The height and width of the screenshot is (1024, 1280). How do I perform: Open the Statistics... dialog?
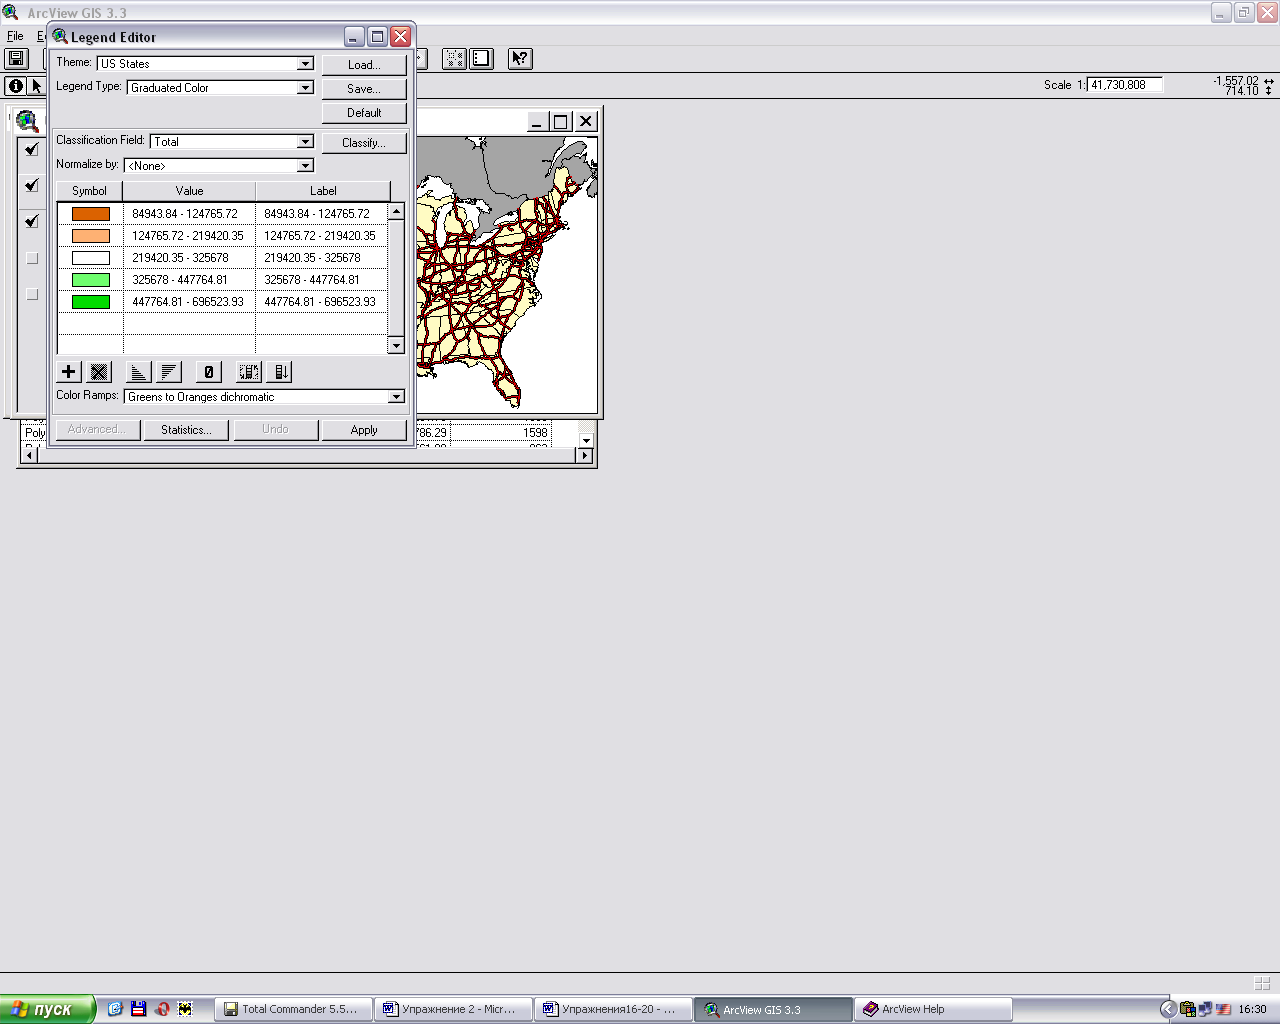(186, 430)
